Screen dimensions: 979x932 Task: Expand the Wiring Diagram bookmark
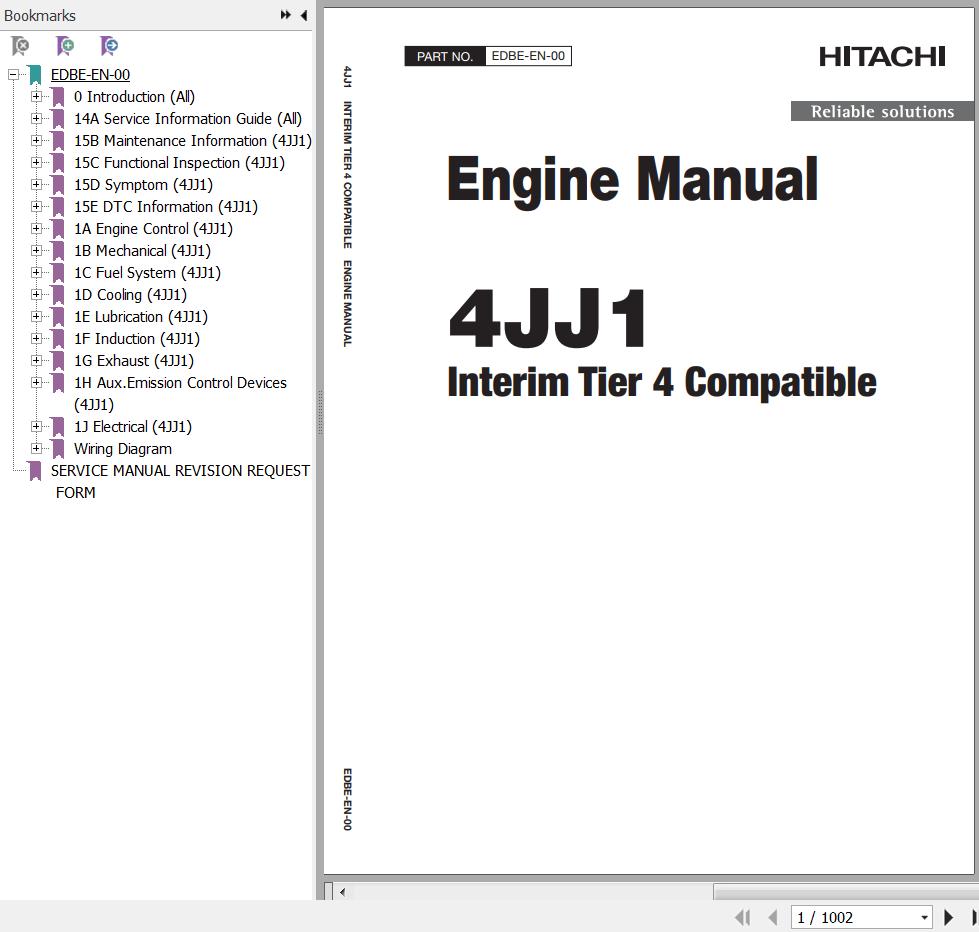click(x=36, y=449)
